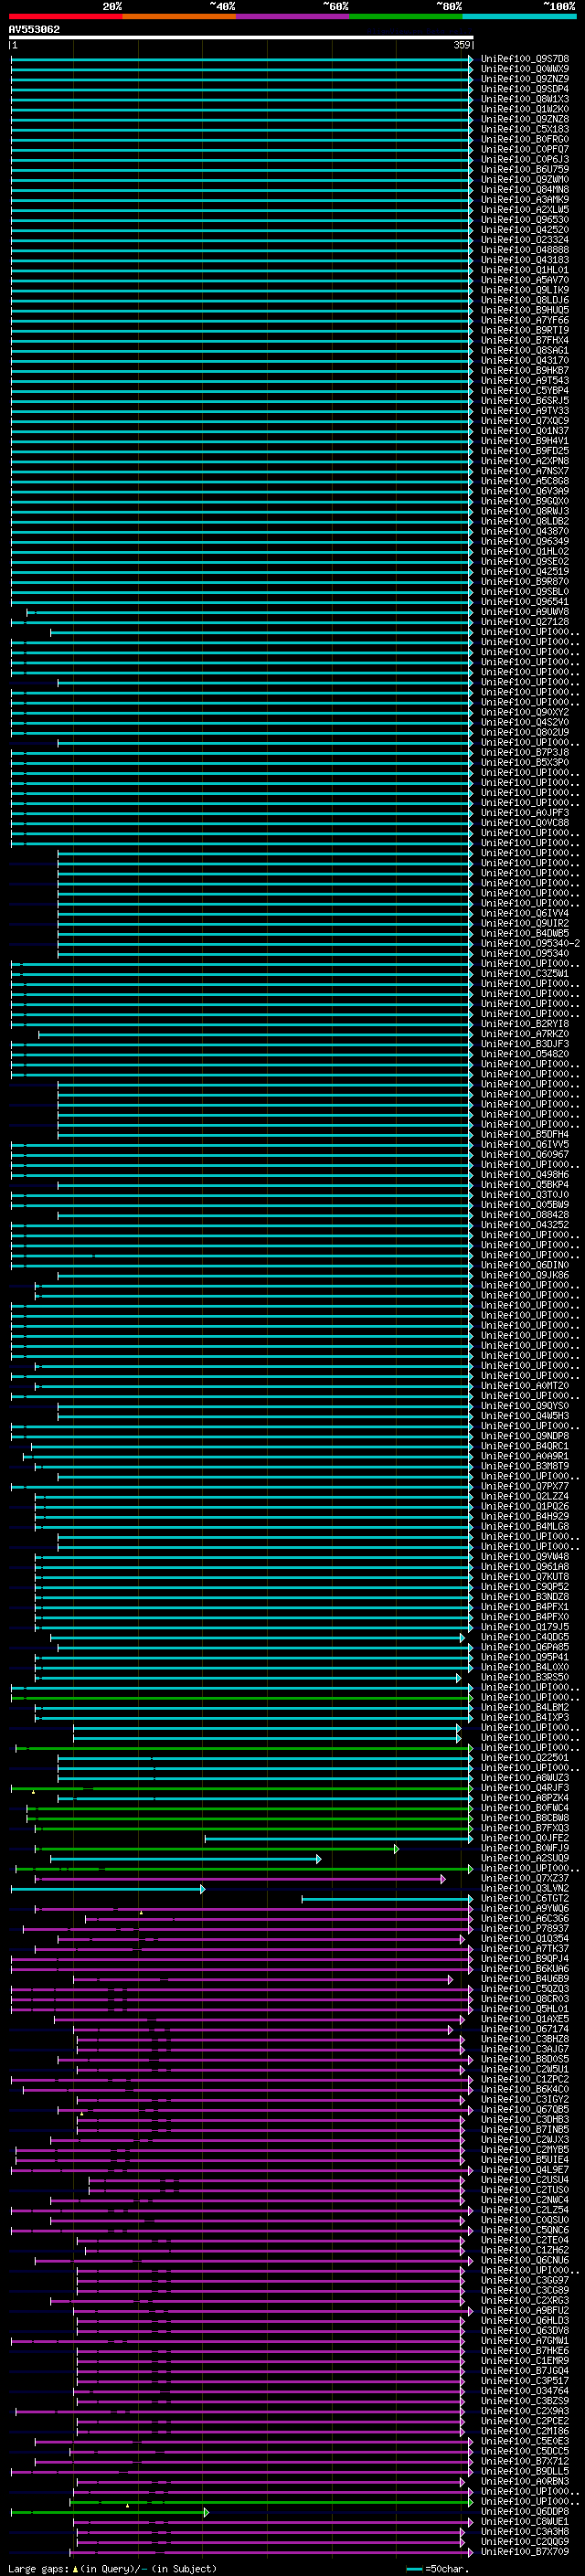
Task: Select the UniRef100_O34764 label
Action: [525, 2392]
